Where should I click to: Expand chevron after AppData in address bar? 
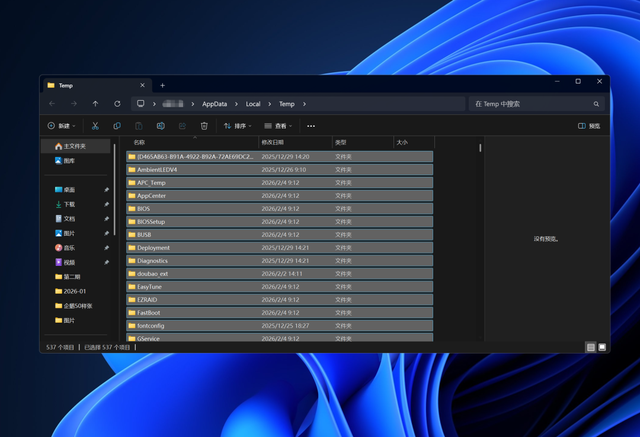236,104
